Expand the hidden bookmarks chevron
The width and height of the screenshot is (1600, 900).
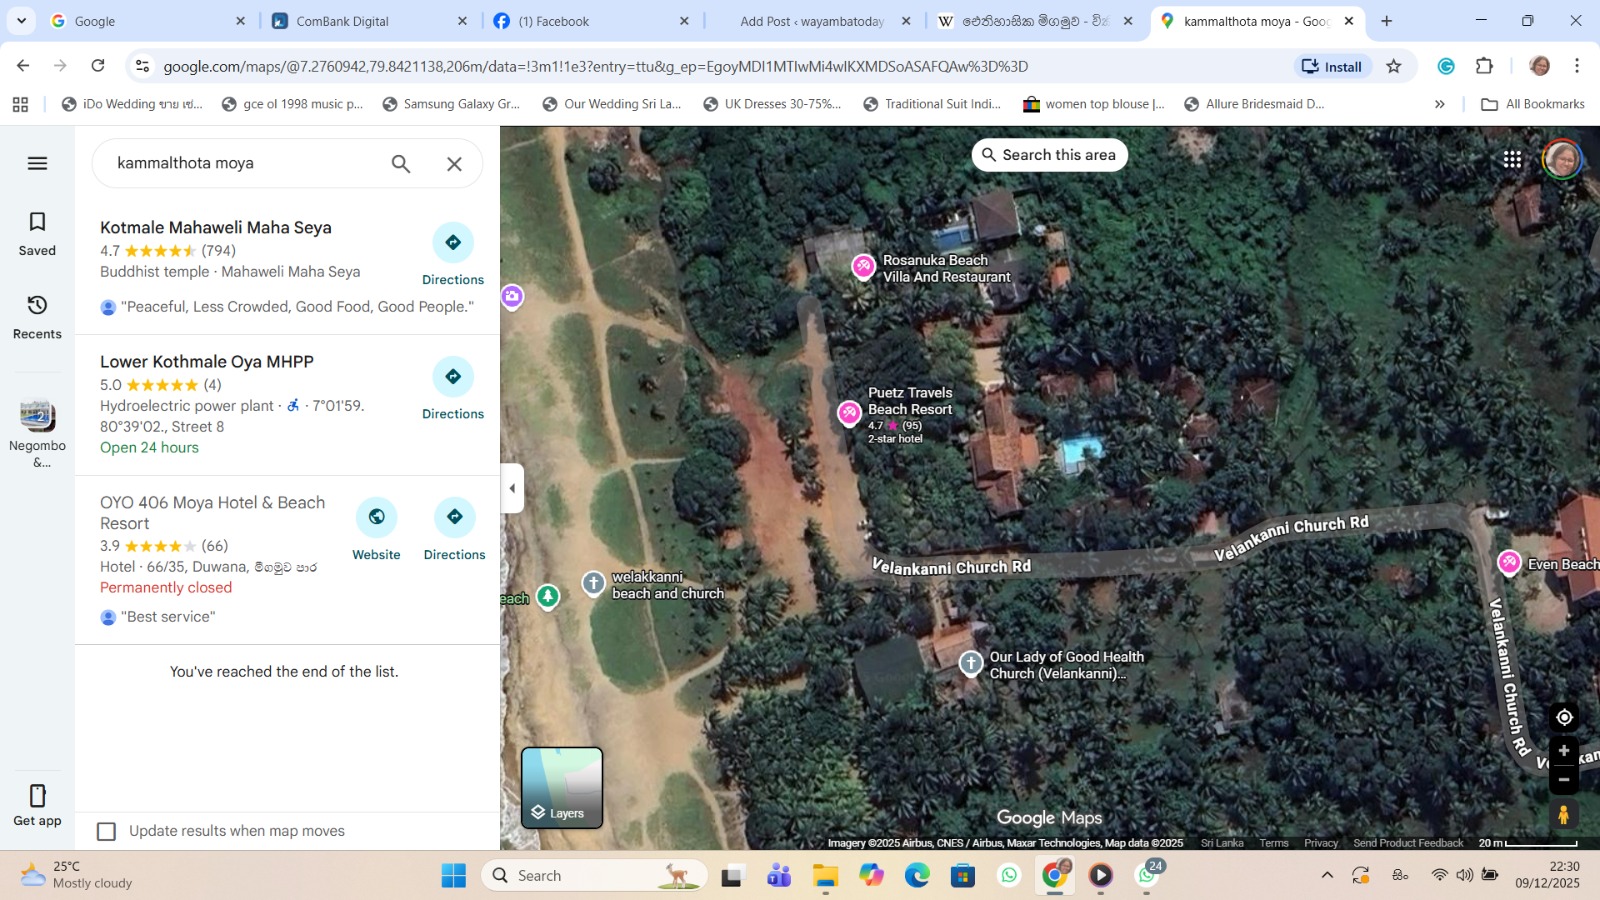pyautogui.click(x=1439, y=104)
